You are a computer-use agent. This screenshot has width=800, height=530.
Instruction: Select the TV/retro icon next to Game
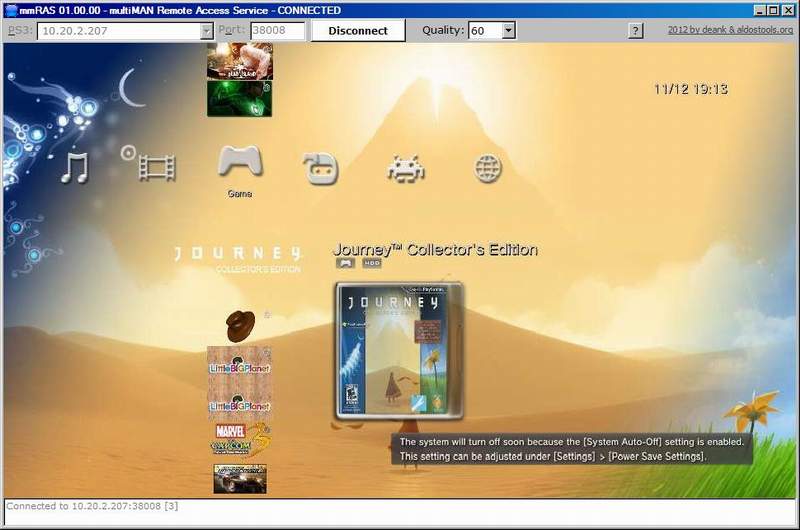321,168
